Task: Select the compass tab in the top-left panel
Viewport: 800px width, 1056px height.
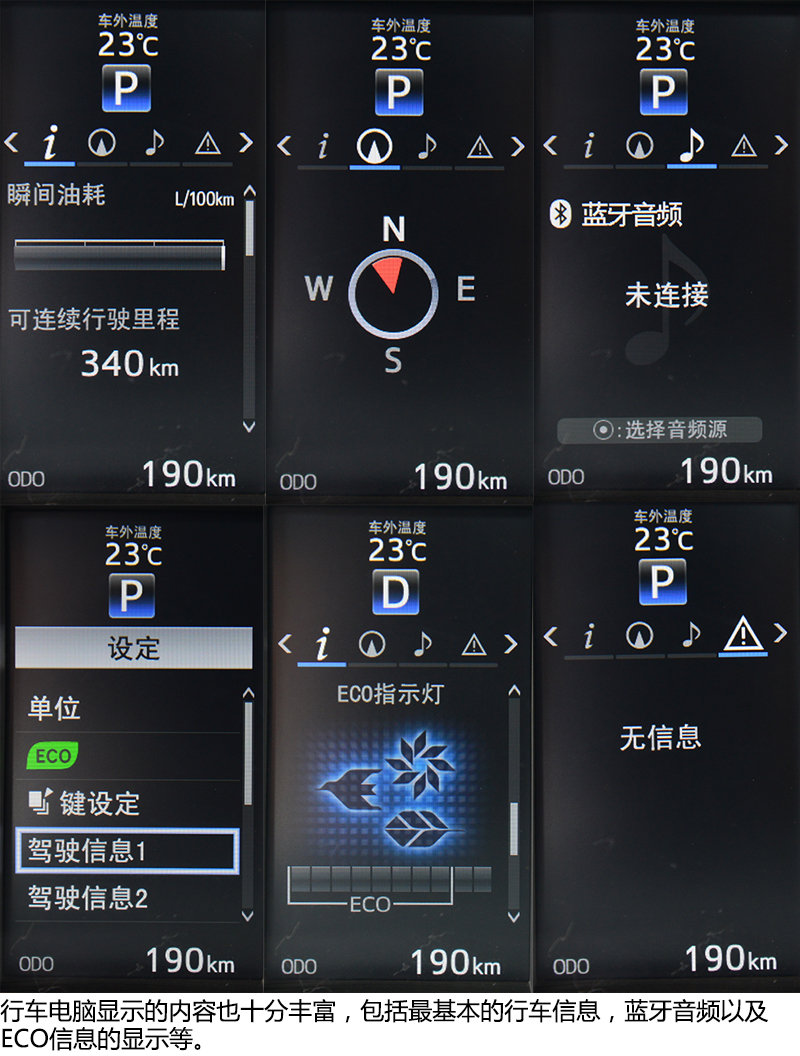Action: click(x=102, y=143)
